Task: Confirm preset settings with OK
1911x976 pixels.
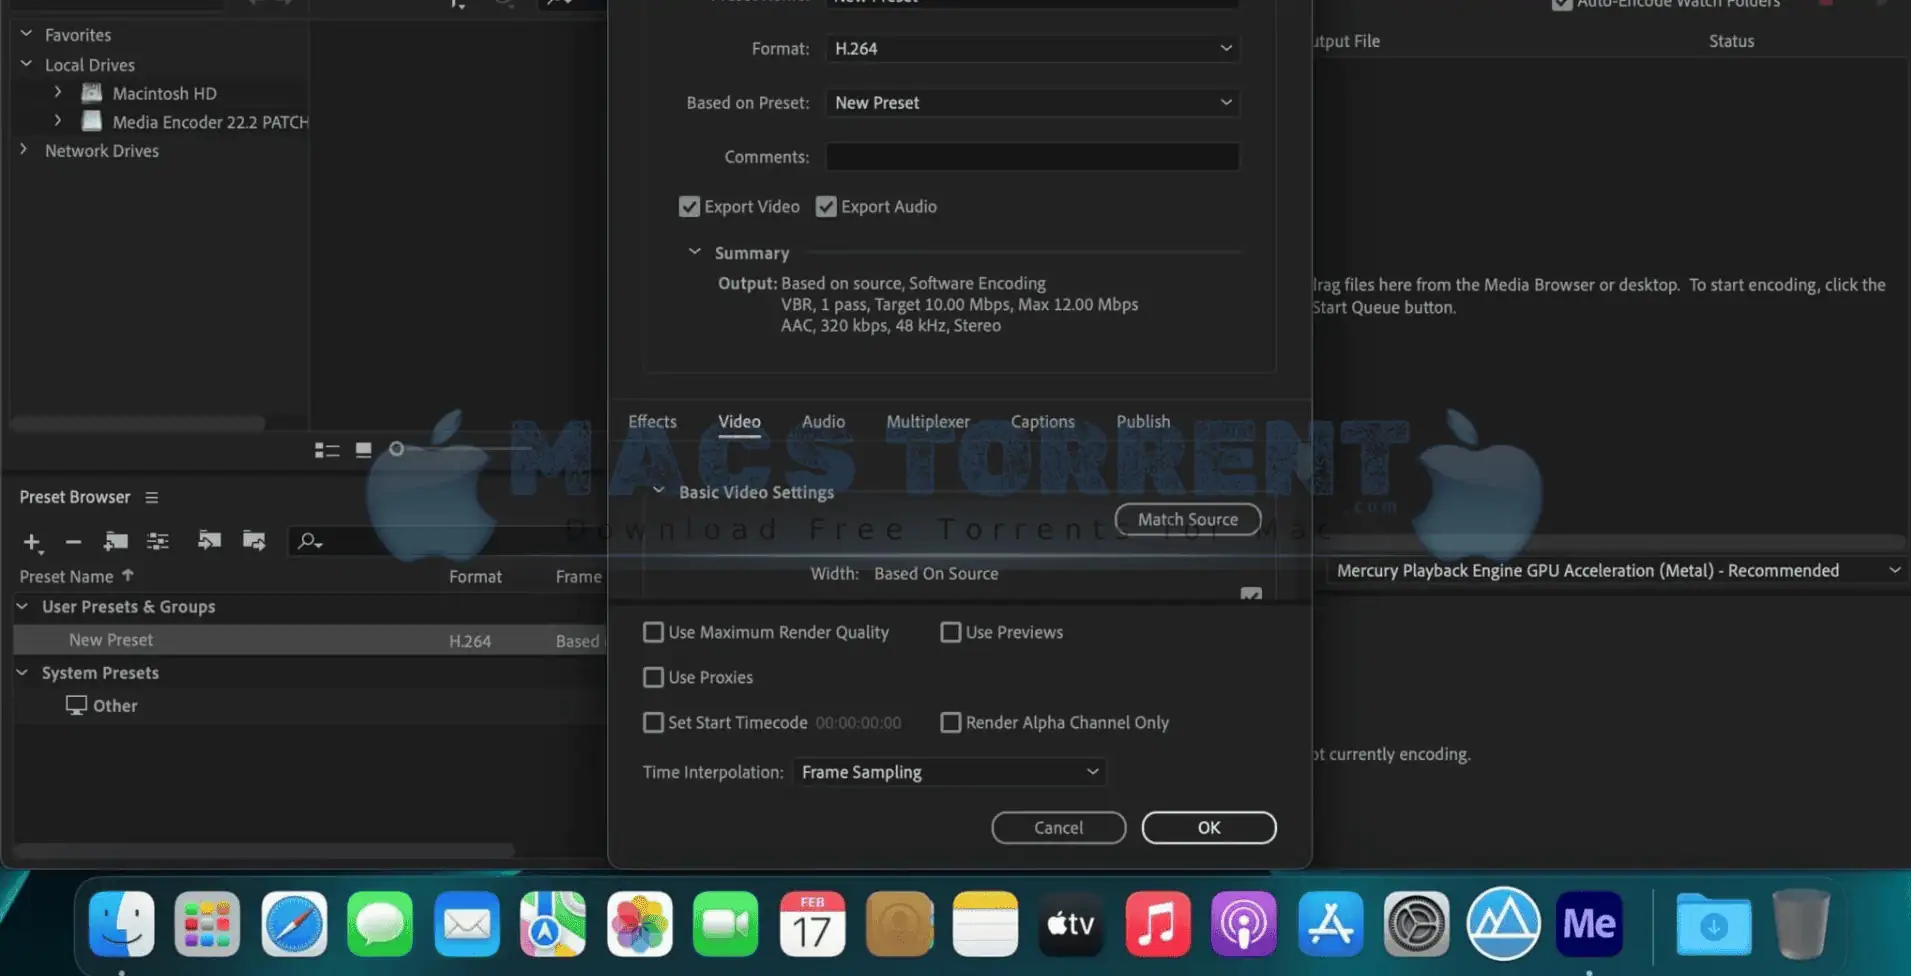Action: point(1209,827)
